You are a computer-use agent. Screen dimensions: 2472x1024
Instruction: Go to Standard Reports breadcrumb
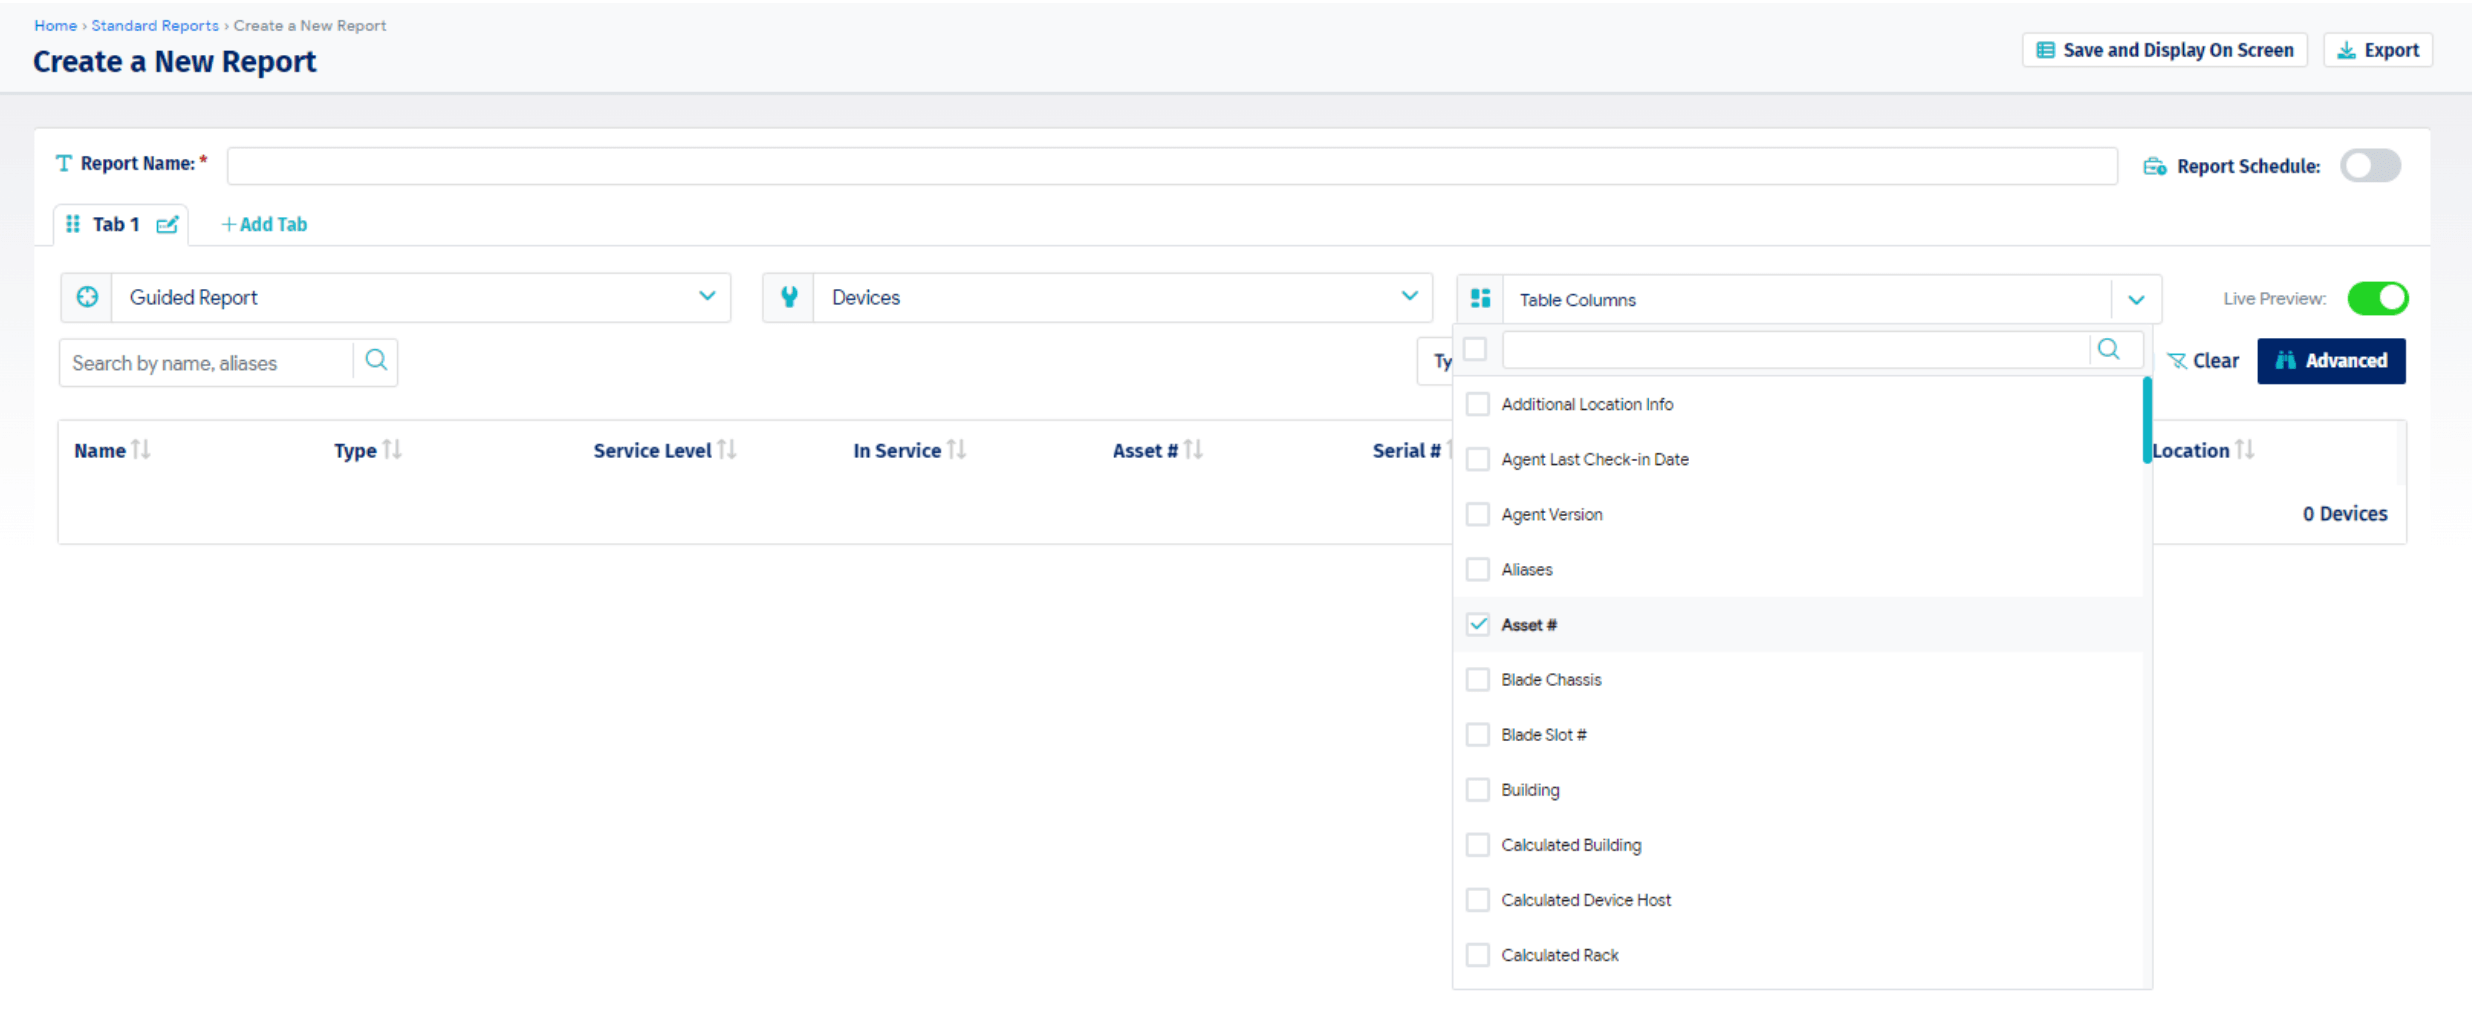click(x=155, y=26)
